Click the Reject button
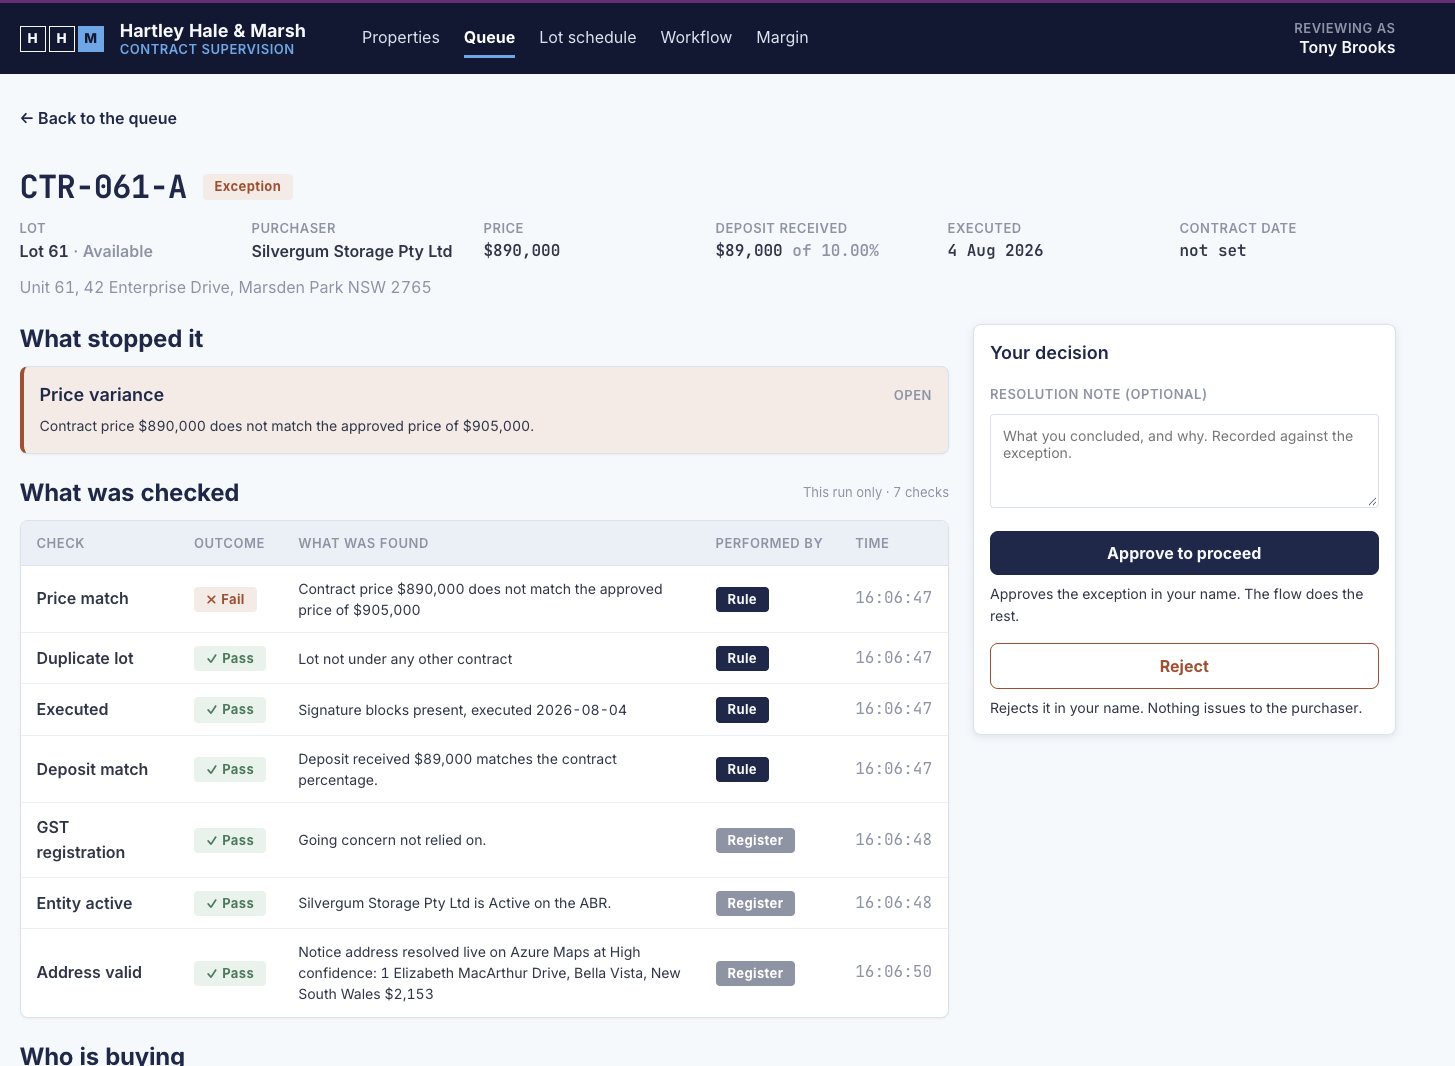This screenshot has width=1455, height=1066. pyautogui.click(x=1184, y=666)
